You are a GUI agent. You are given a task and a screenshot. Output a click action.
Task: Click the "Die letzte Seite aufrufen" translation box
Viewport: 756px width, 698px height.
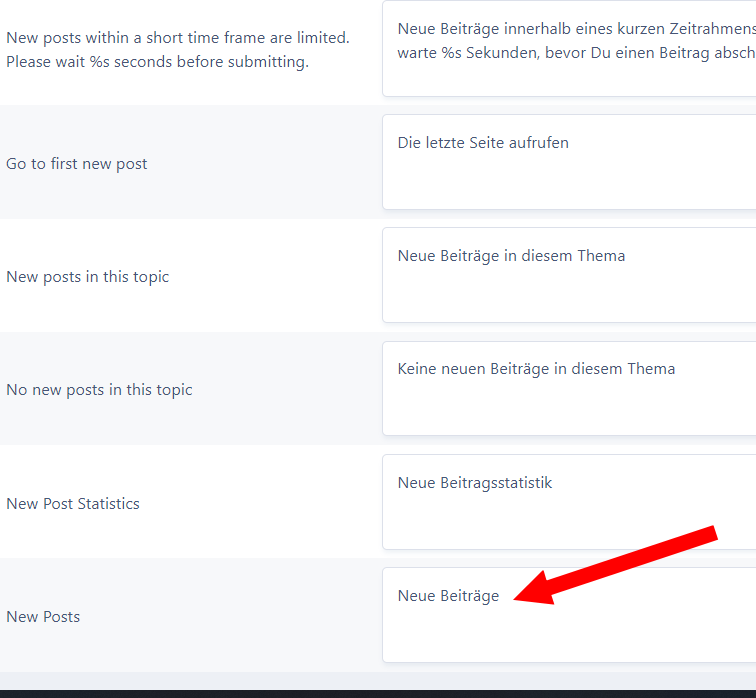point(568,163)
